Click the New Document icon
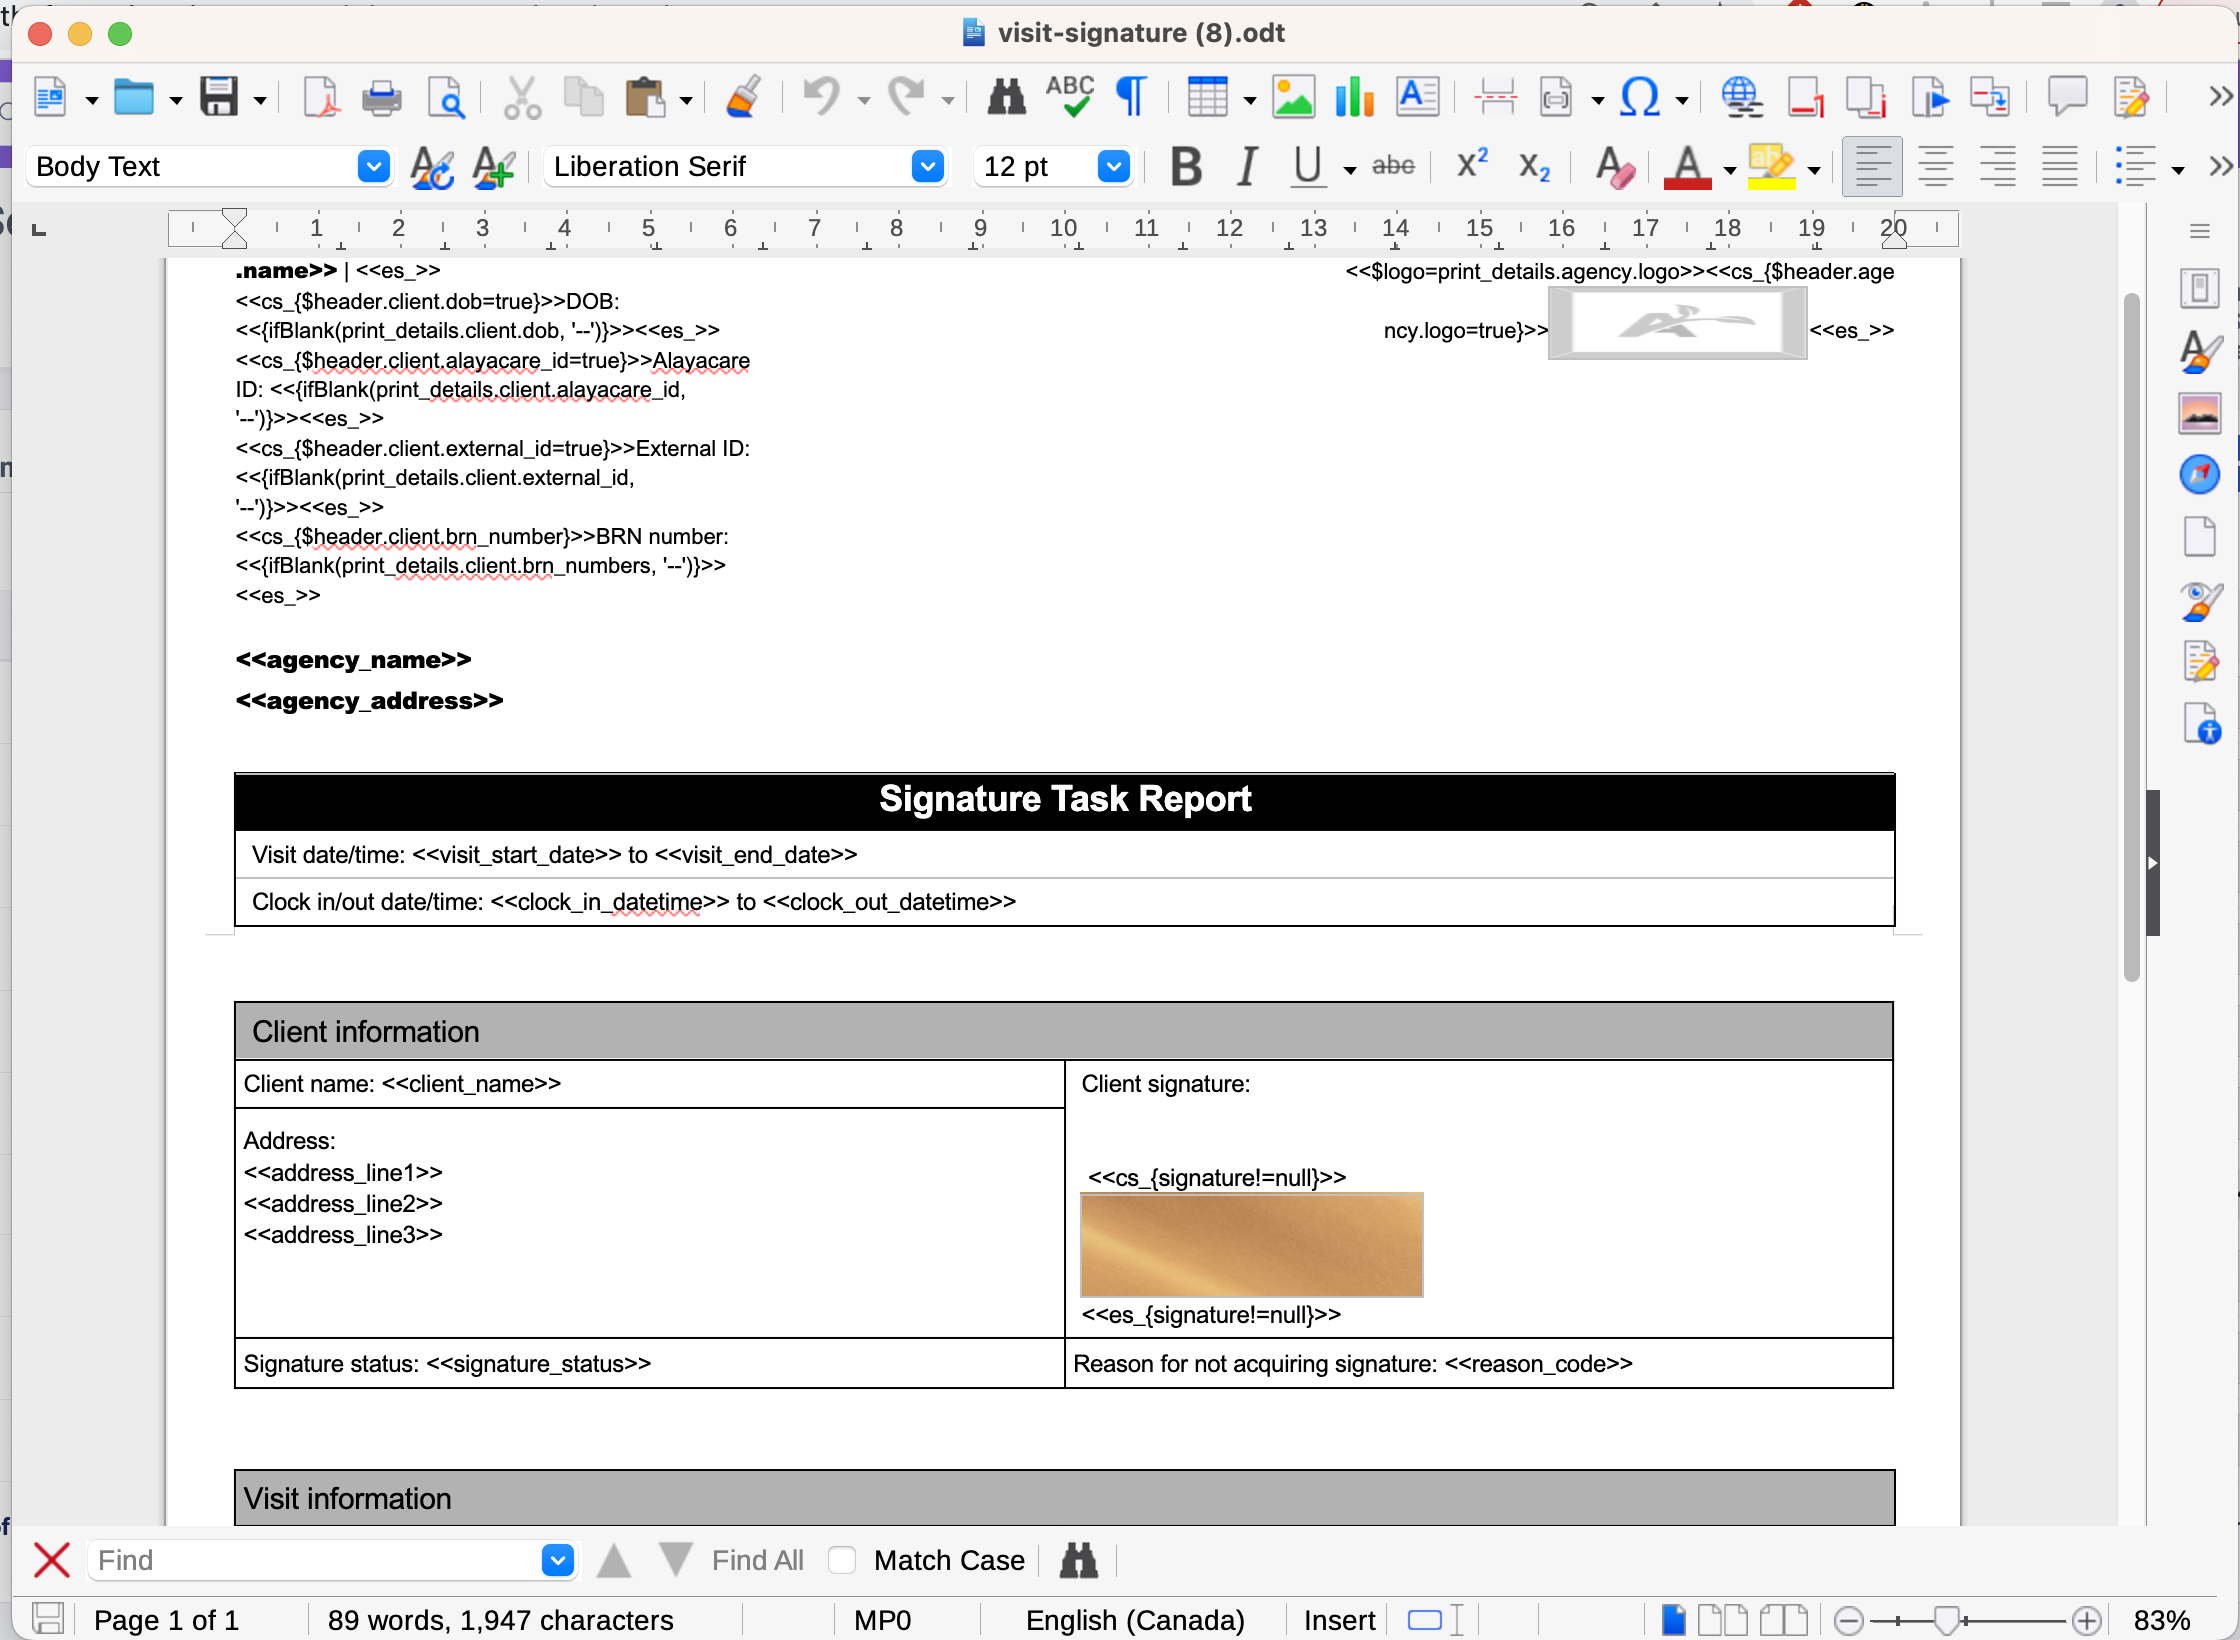This screenshot has width=2240, height=1640. click(50, 97)
